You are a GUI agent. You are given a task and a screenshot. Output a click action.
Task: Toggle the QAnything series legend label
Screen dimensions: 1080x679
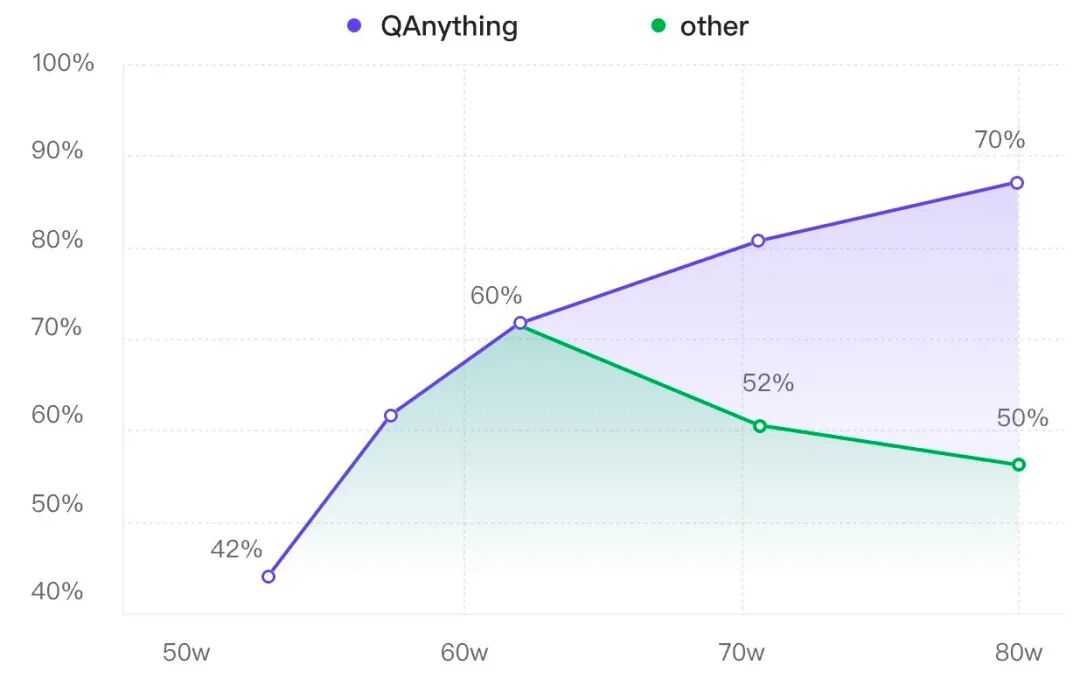[x=449, y=26]
